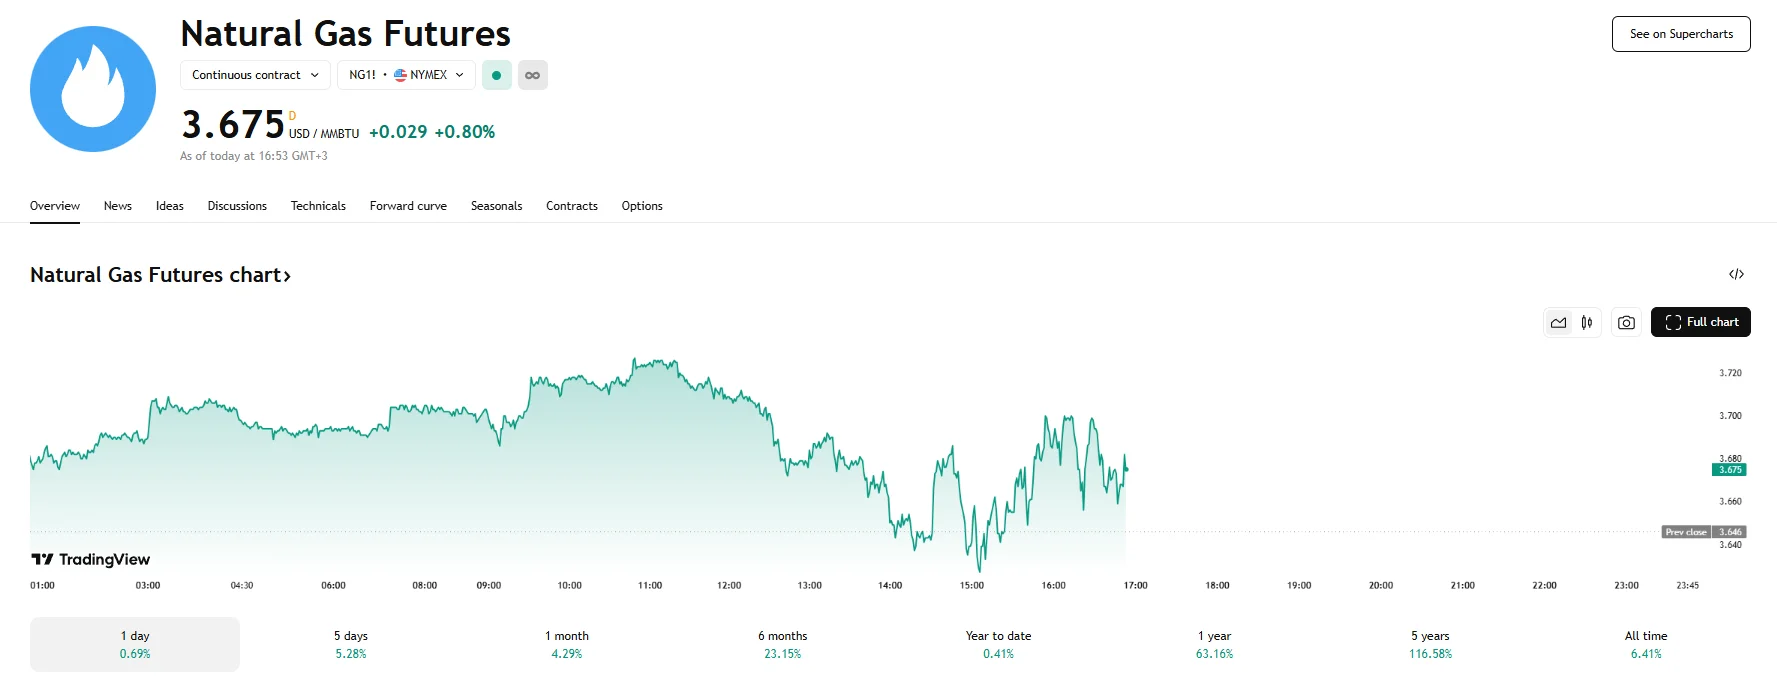Click the 3.675 current price label on axis
The width and height of the screenshot is (1777, 695).
[x=1729, y=470]
